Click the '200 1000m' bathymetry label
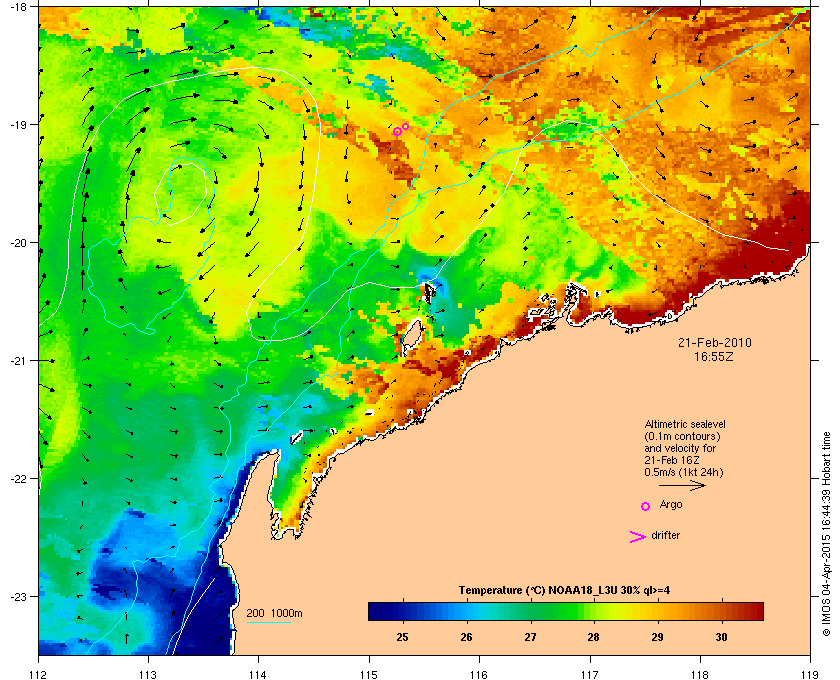This screenshot has width=840, height=680. coord(274,614)
